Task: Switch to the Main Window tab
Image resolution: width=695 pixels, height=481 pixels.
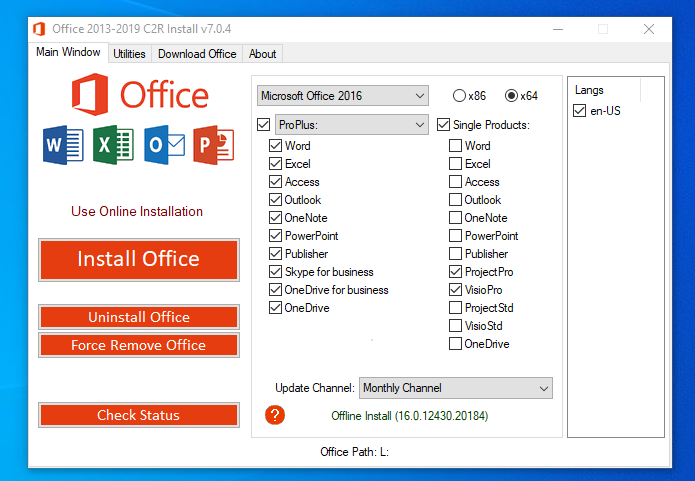Action: tap(68, 52)
